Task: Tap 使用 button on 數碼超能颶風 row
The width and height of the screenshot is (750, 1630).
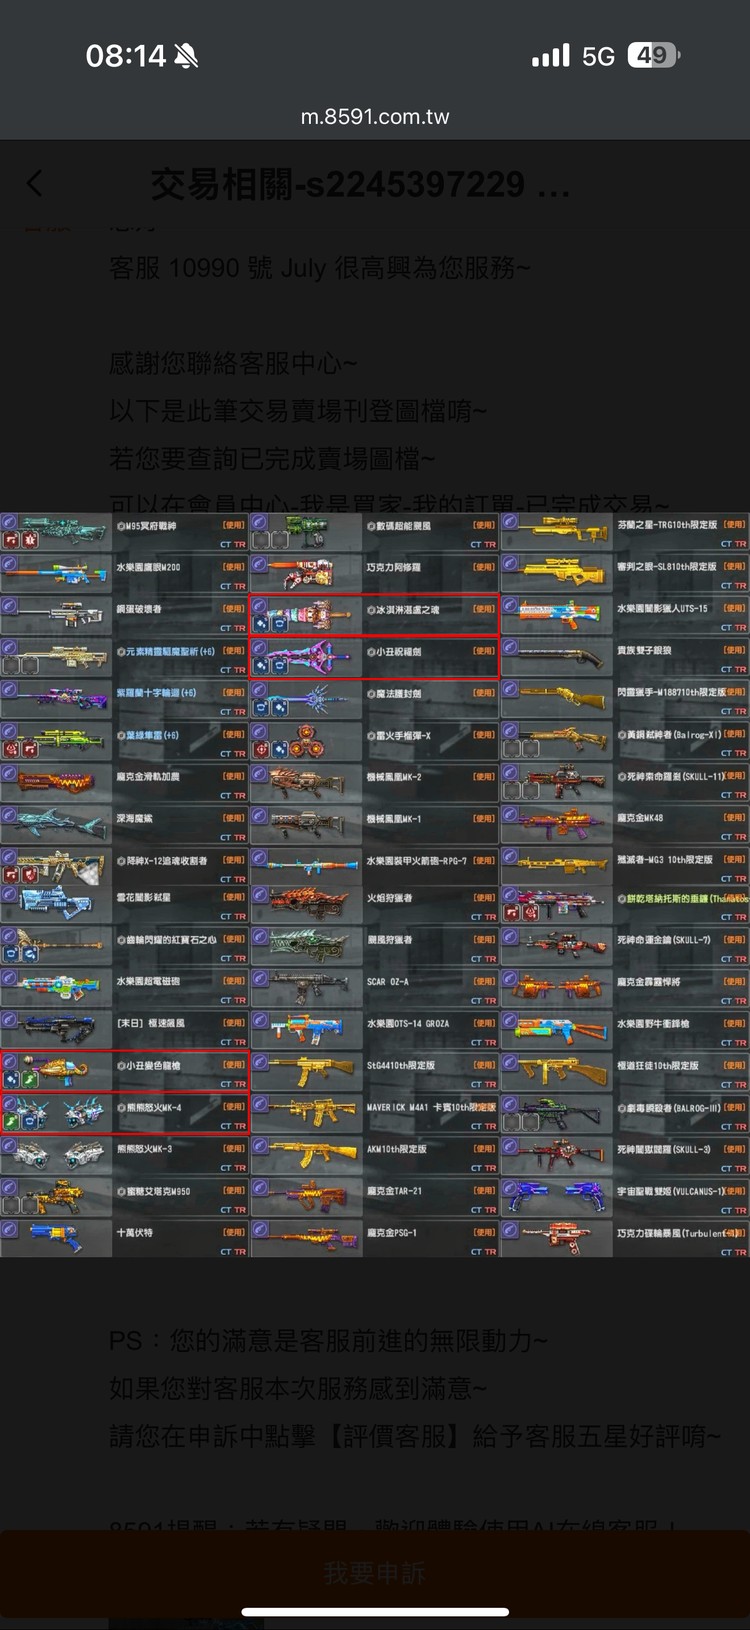Action: pyautogui.click(x=484, y=525)
